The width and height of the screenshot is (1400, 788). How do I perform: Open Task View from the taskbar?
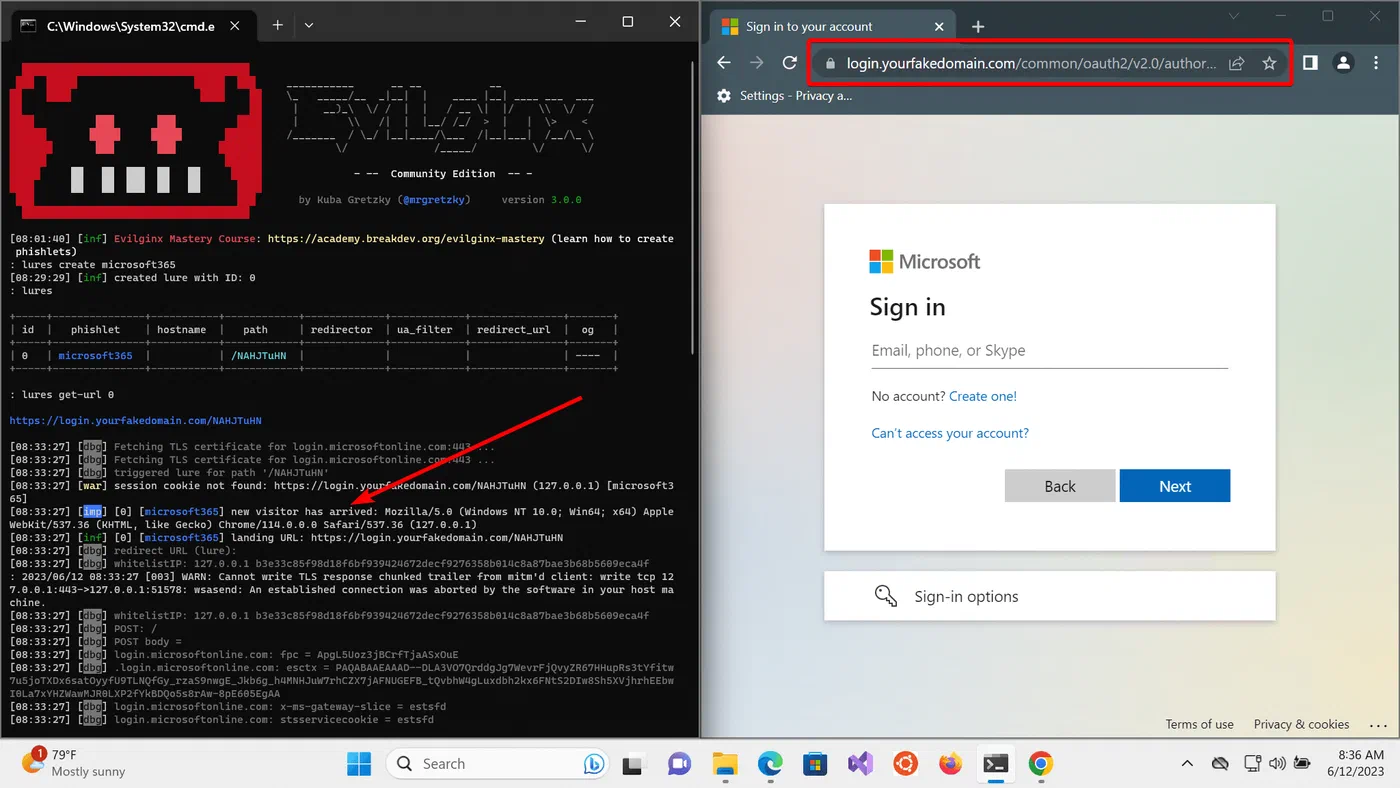(x=633, y=764)
